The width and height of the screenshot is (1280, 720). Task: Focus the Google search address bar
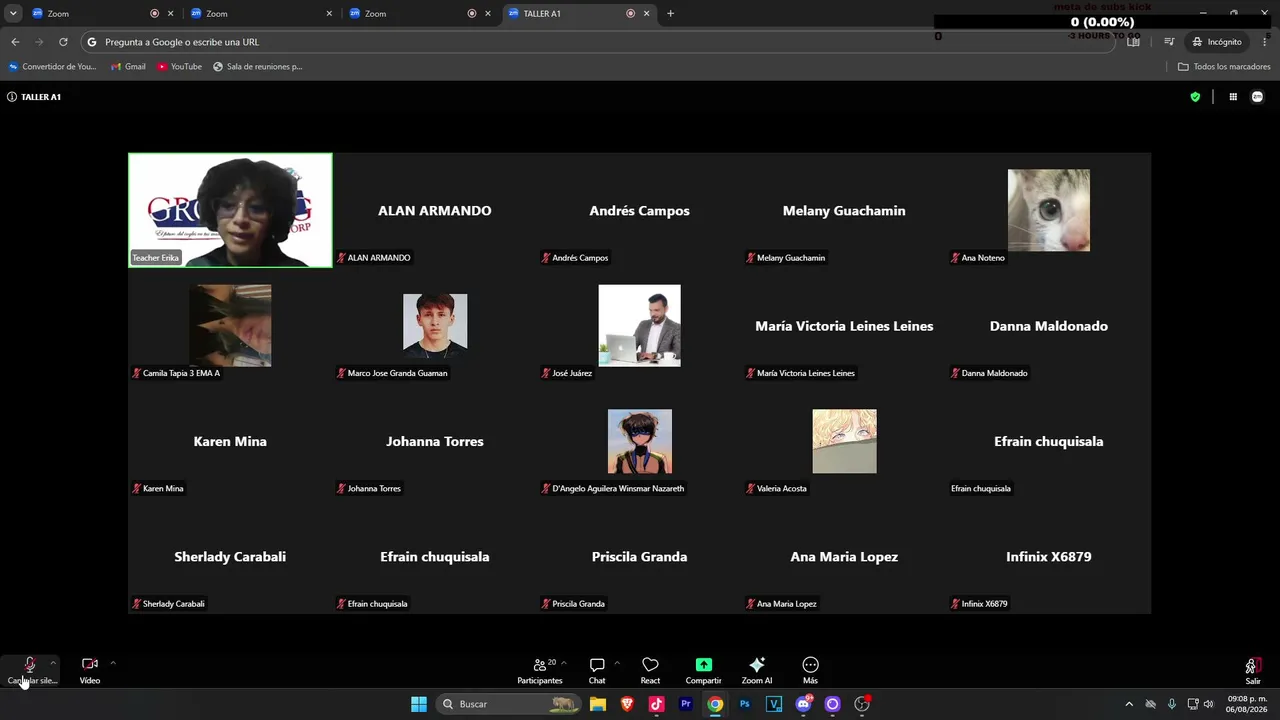pos(597,42)
